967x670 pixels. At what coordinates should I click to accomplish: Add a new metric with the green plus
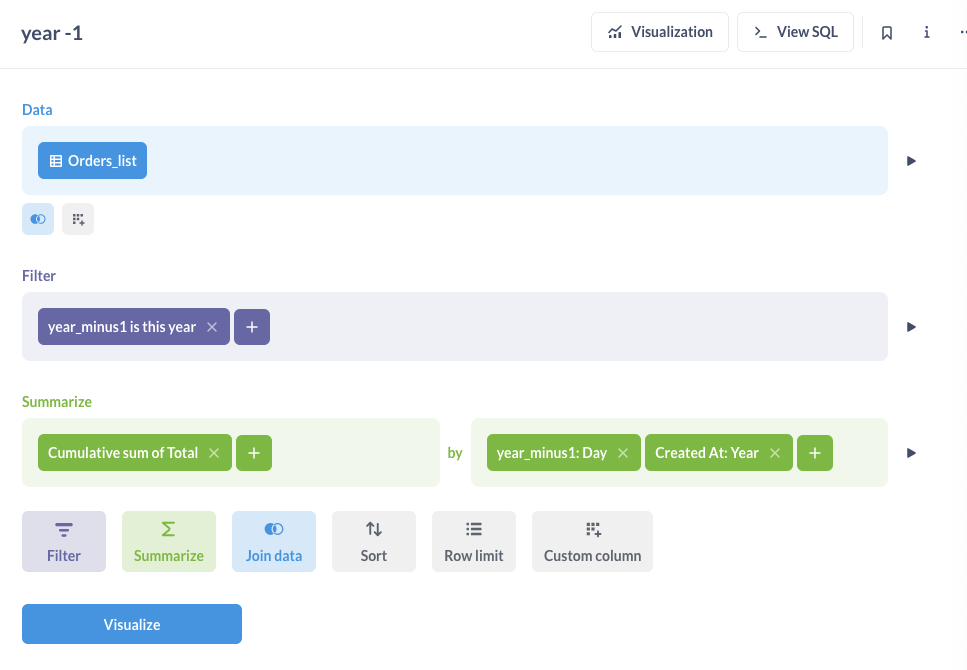click(x=254, y=453)
